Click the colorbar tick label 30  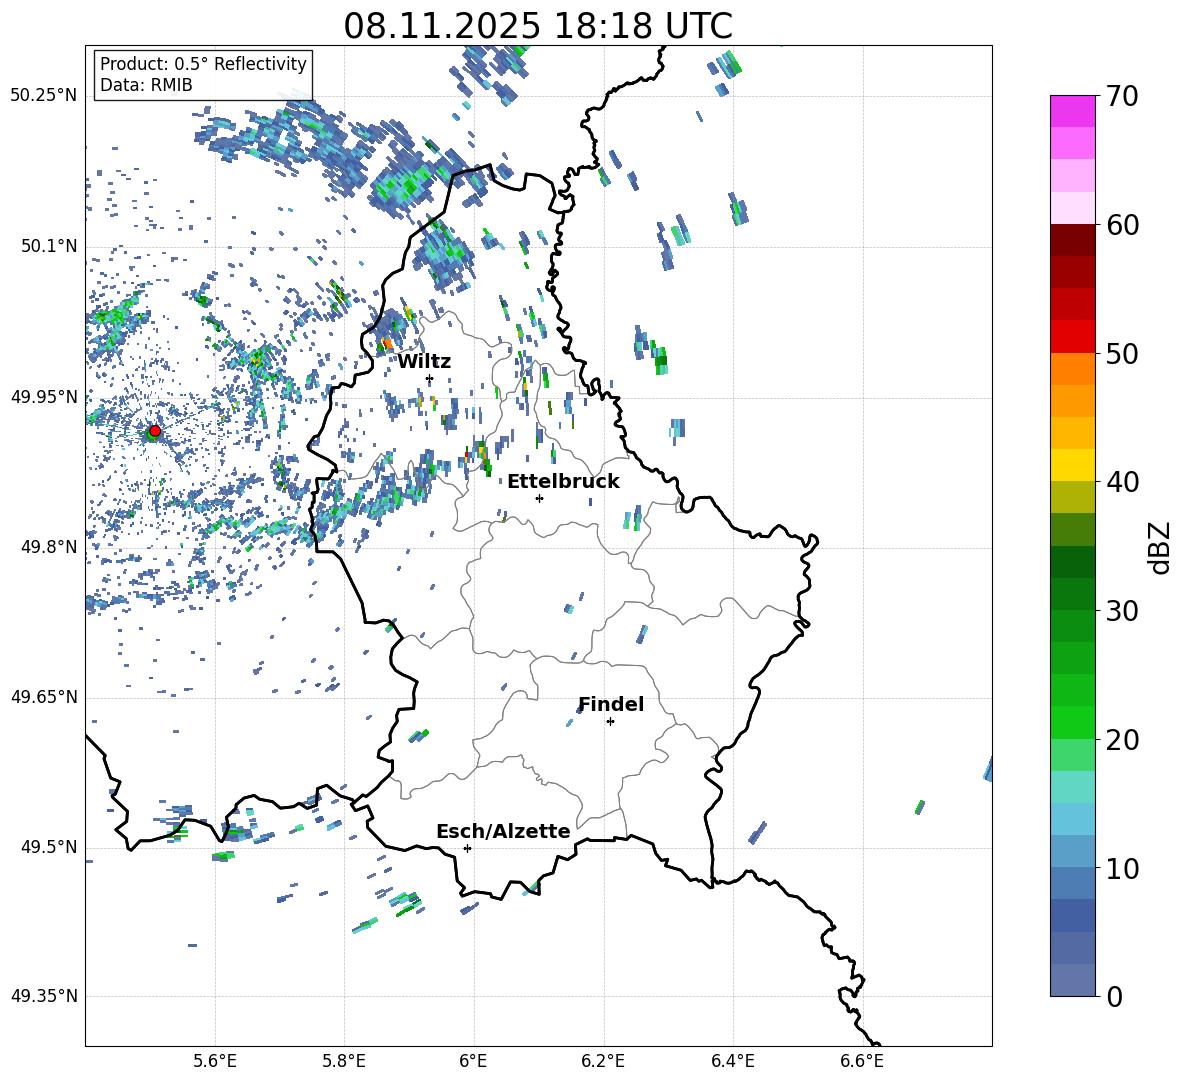click(x=1122, y=611)
